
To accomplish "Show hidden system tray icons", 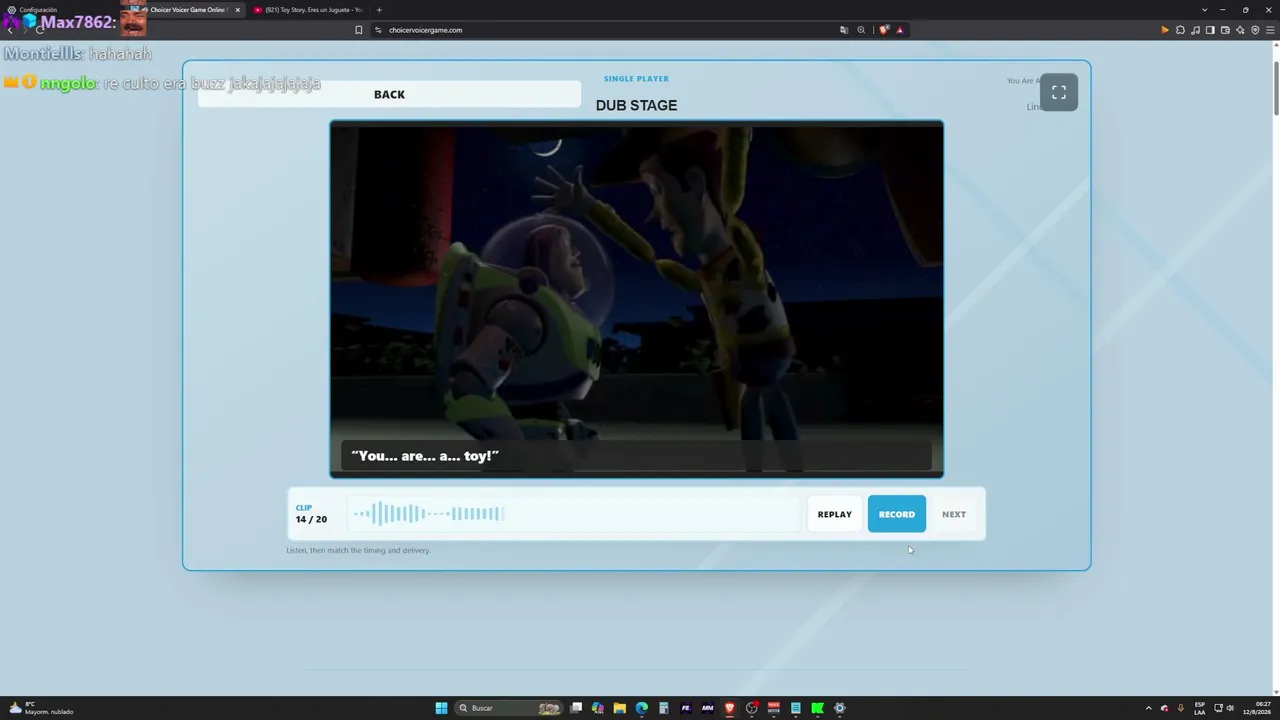I will pos(1148,708).
